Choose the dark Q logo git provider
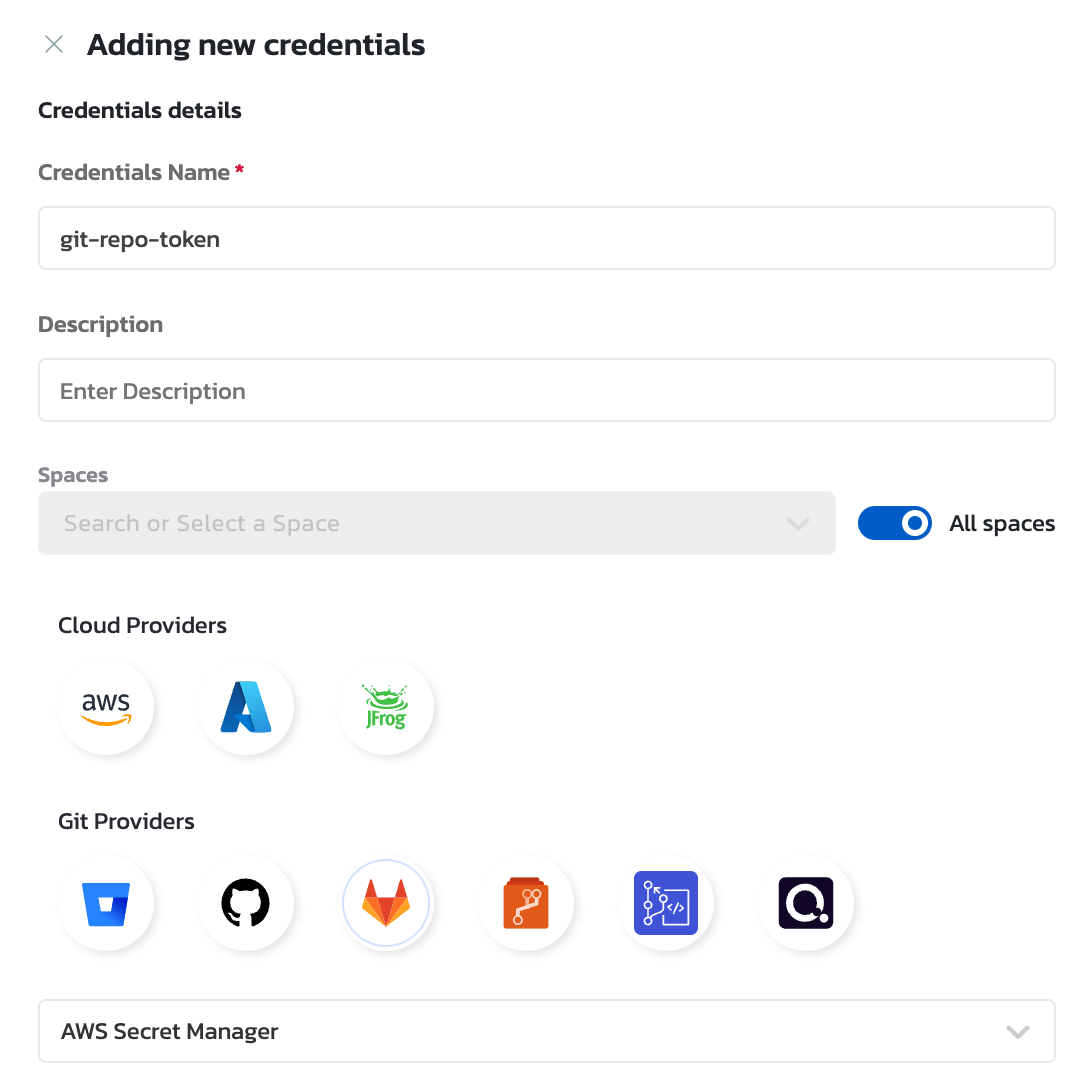1082x1092 pixels. (806, 903)
